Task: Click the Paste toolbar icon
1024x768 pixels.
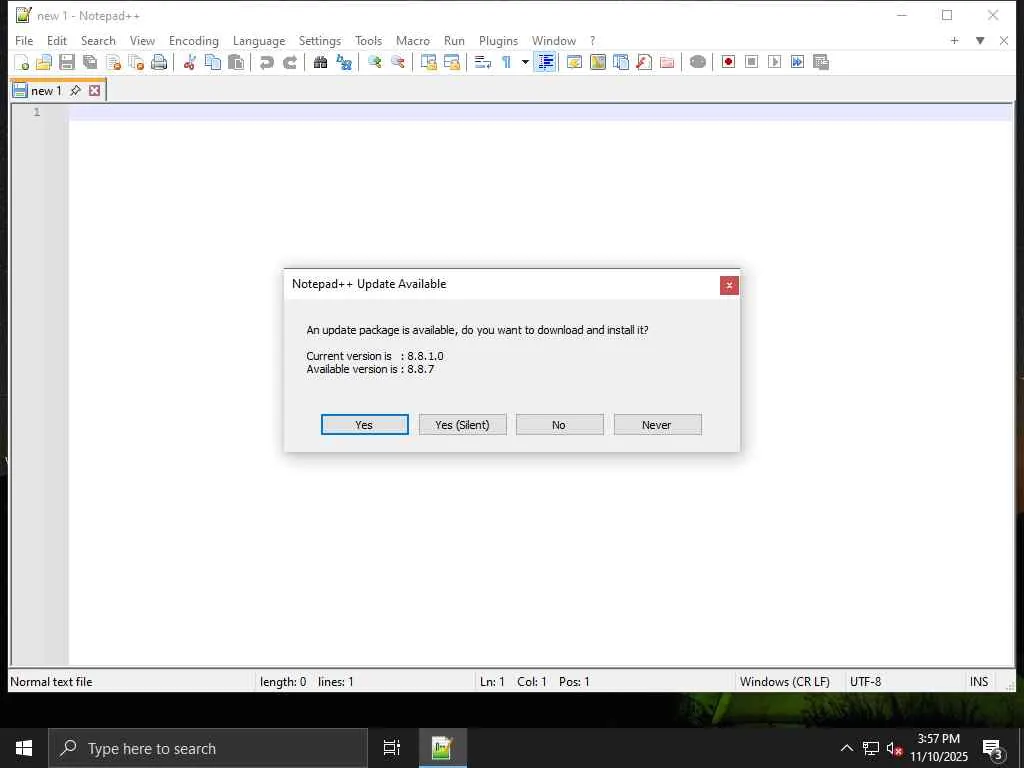Action: point(236,62)
